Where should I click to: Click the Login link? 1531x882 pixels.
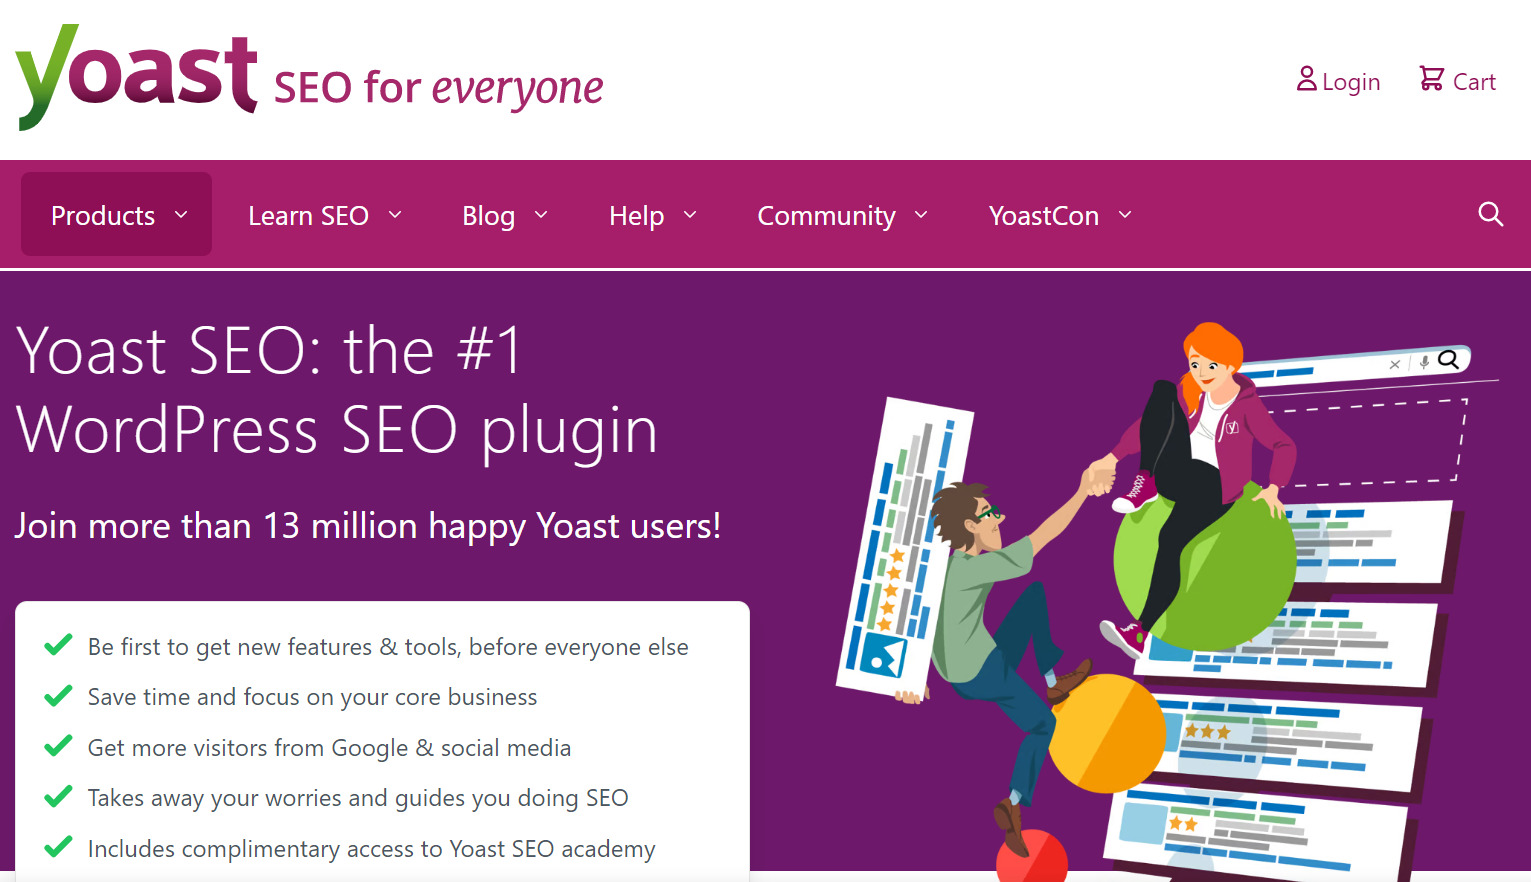[1350, 80]
